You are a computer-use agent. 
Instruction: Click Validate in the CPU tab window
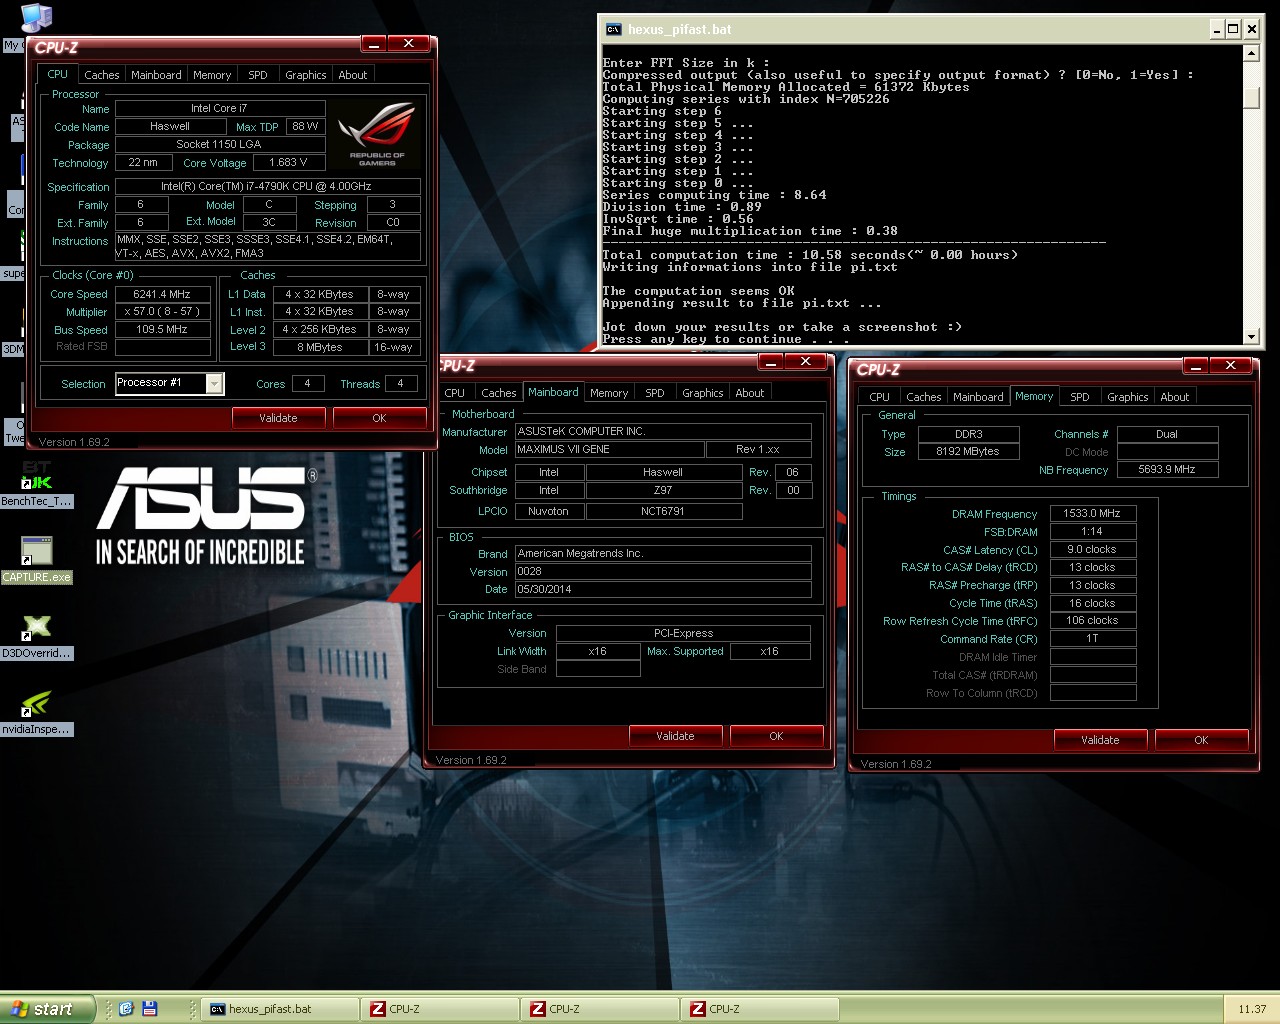click(278, 418)
